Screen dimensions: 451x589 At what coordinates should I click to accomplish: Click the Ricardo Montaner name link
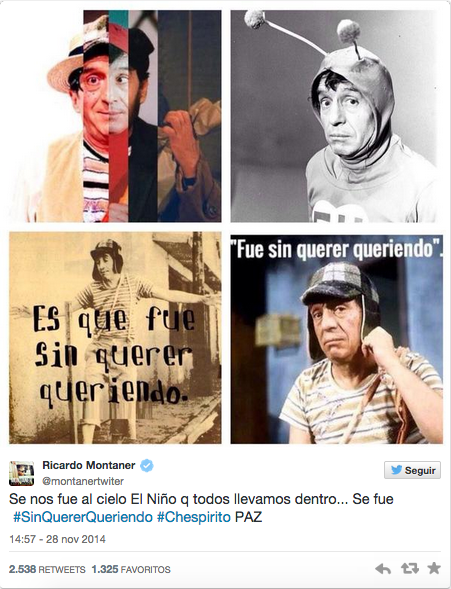pyautogui.click(x=89, y=465)
